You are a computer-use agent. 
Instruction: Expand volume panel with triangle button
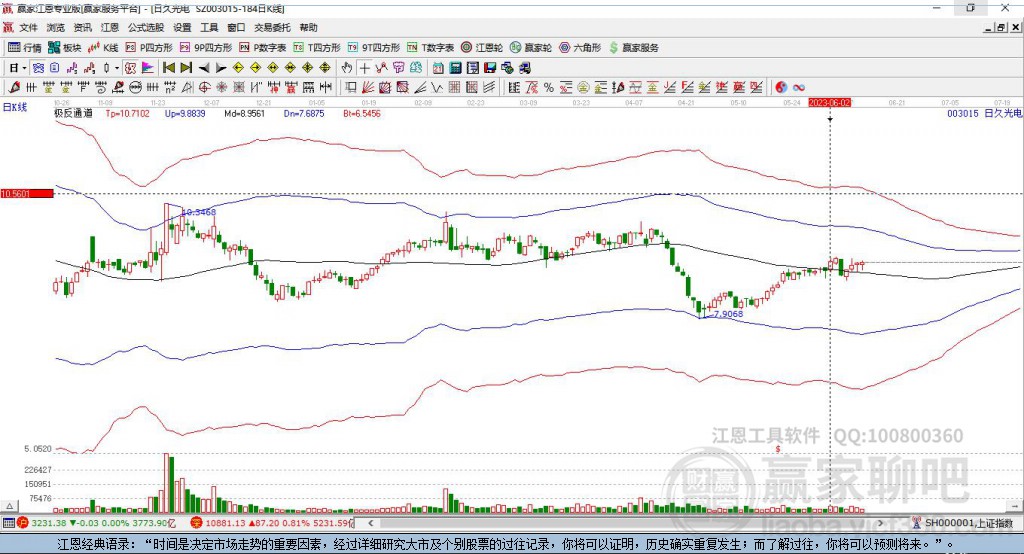(x=9, y=506)
